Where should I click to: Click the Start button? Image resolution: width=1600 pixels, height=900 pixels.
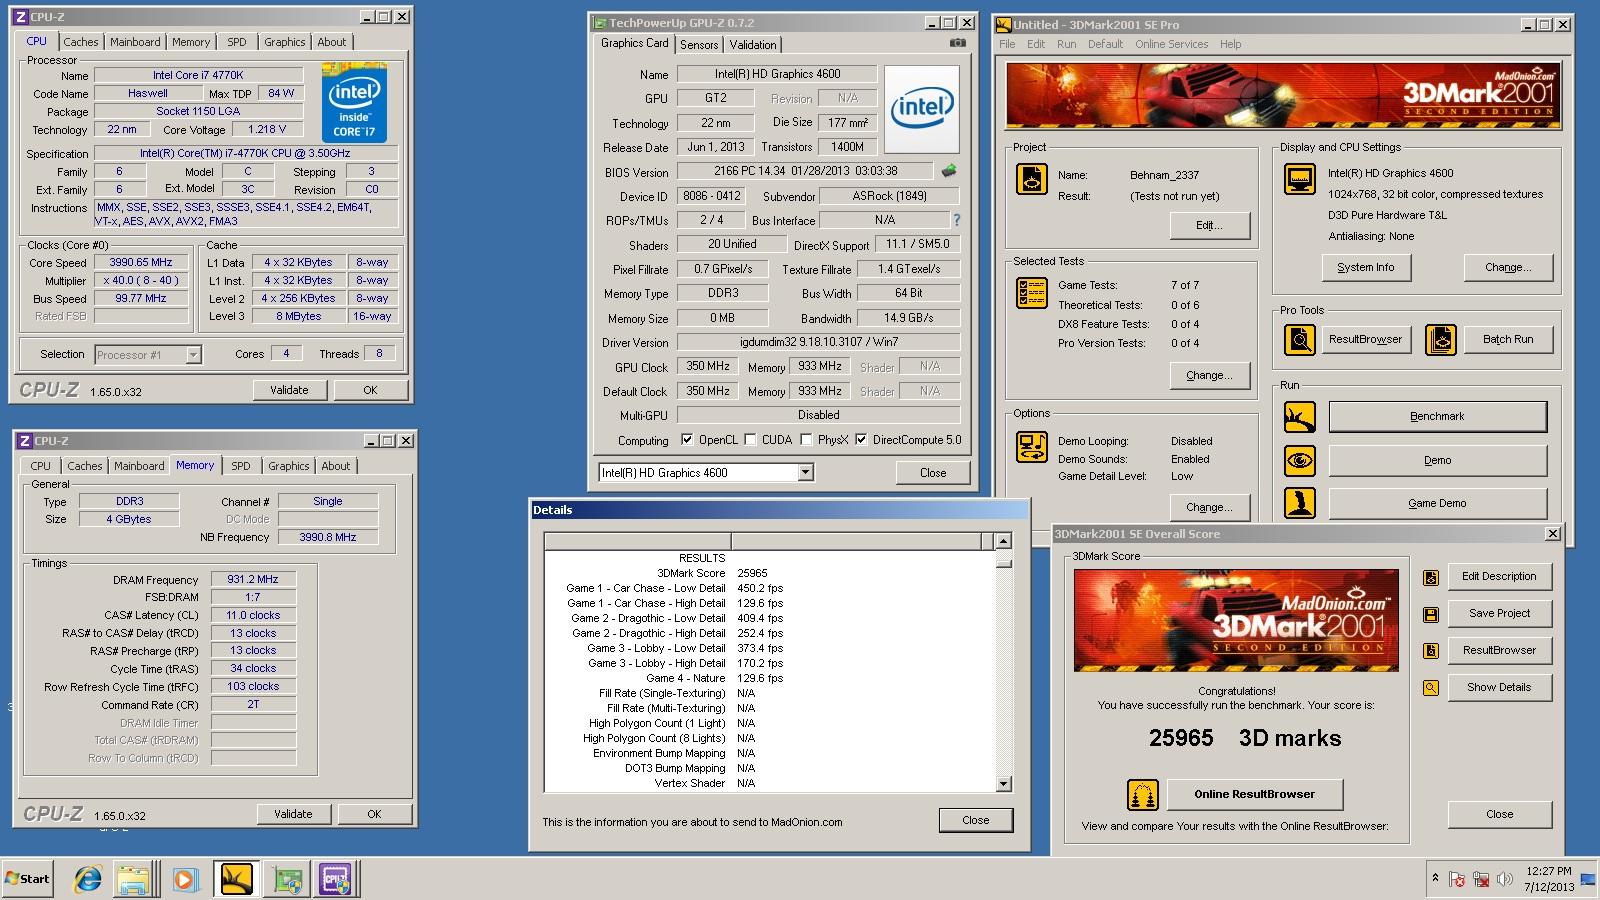[28, 879]
